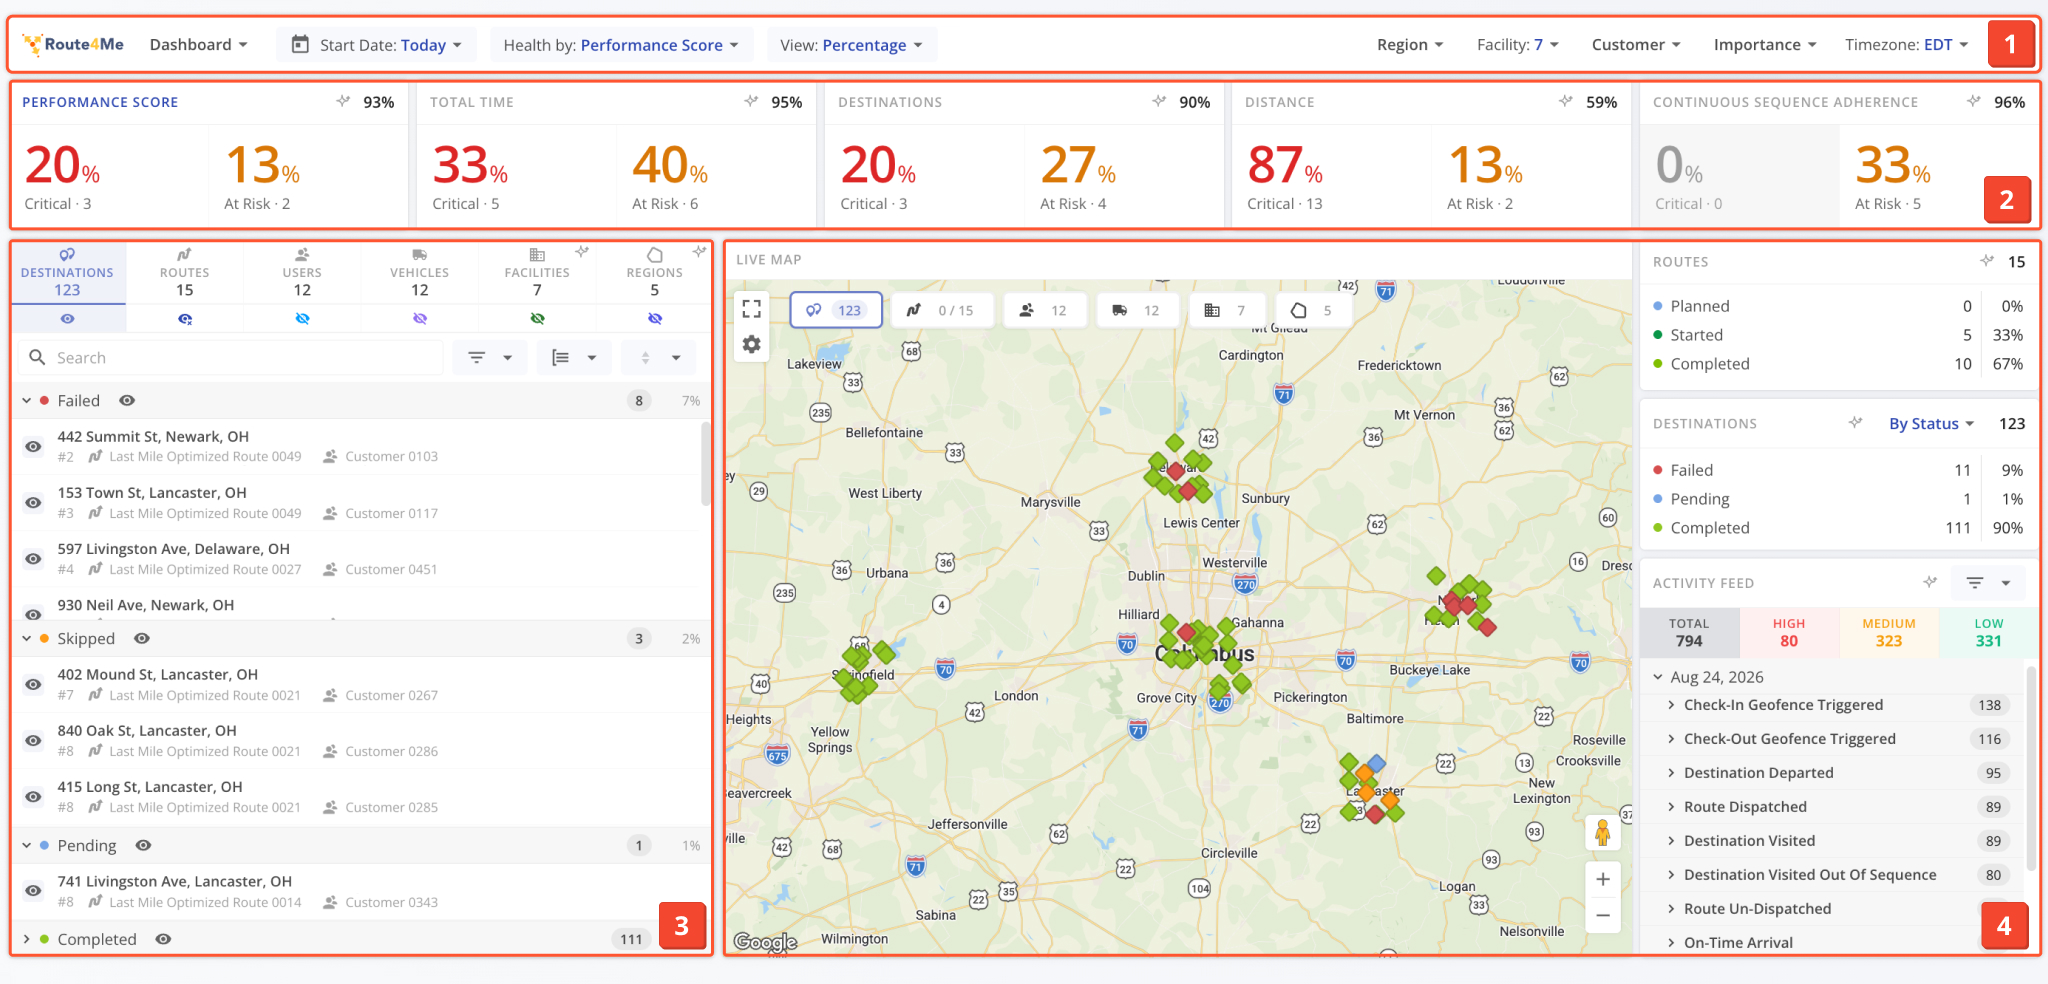
Task: Toggle destinations 123 chip on map
Action: tap(836, 310)
